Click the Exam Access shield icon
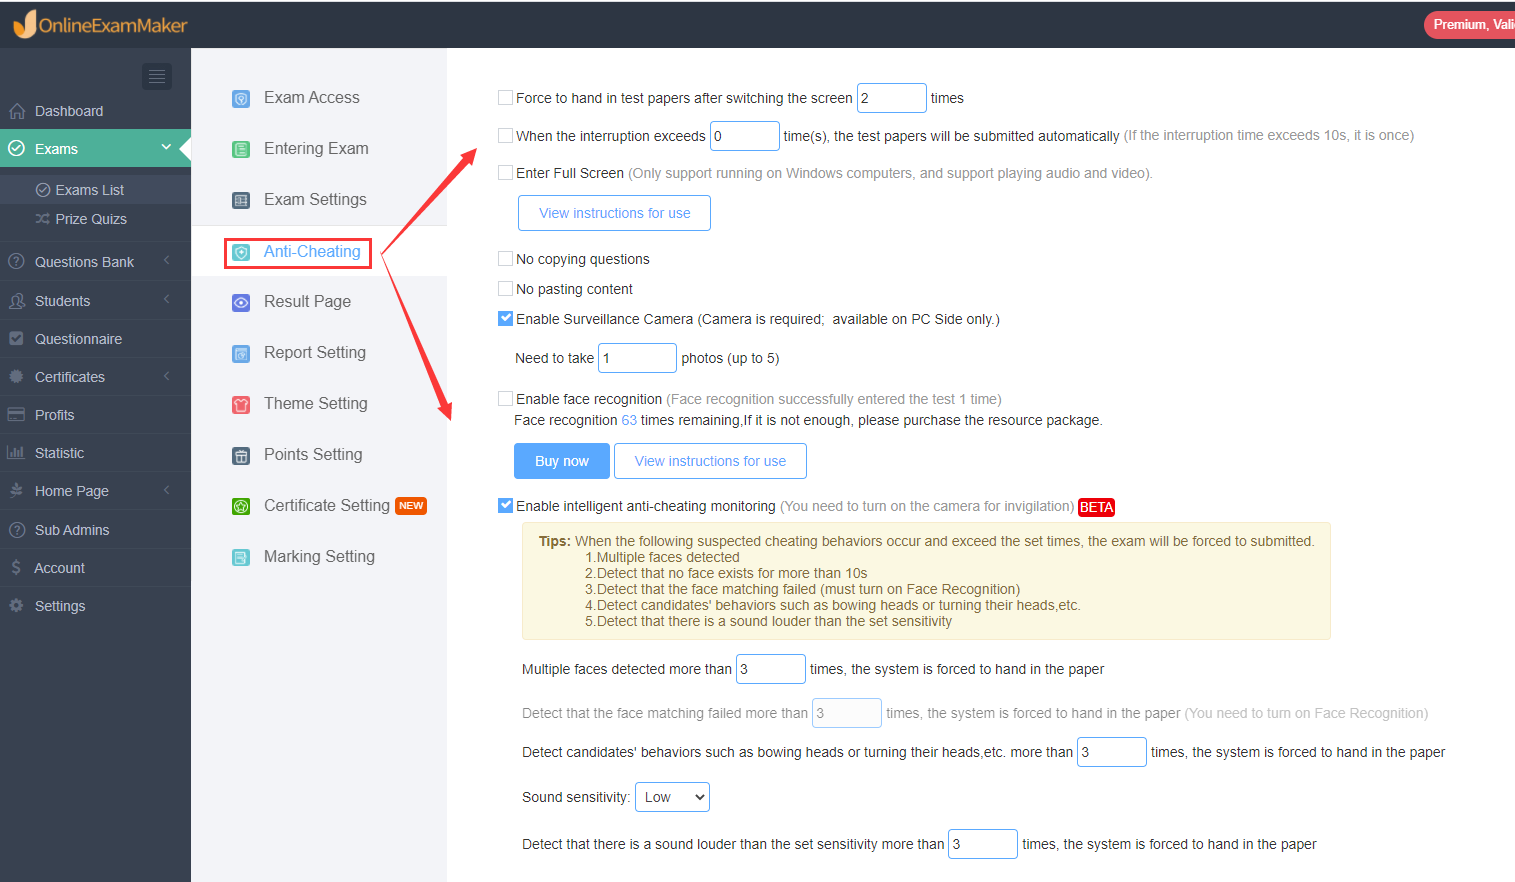This screenshot has height=882, width=1515. point(241,99)
